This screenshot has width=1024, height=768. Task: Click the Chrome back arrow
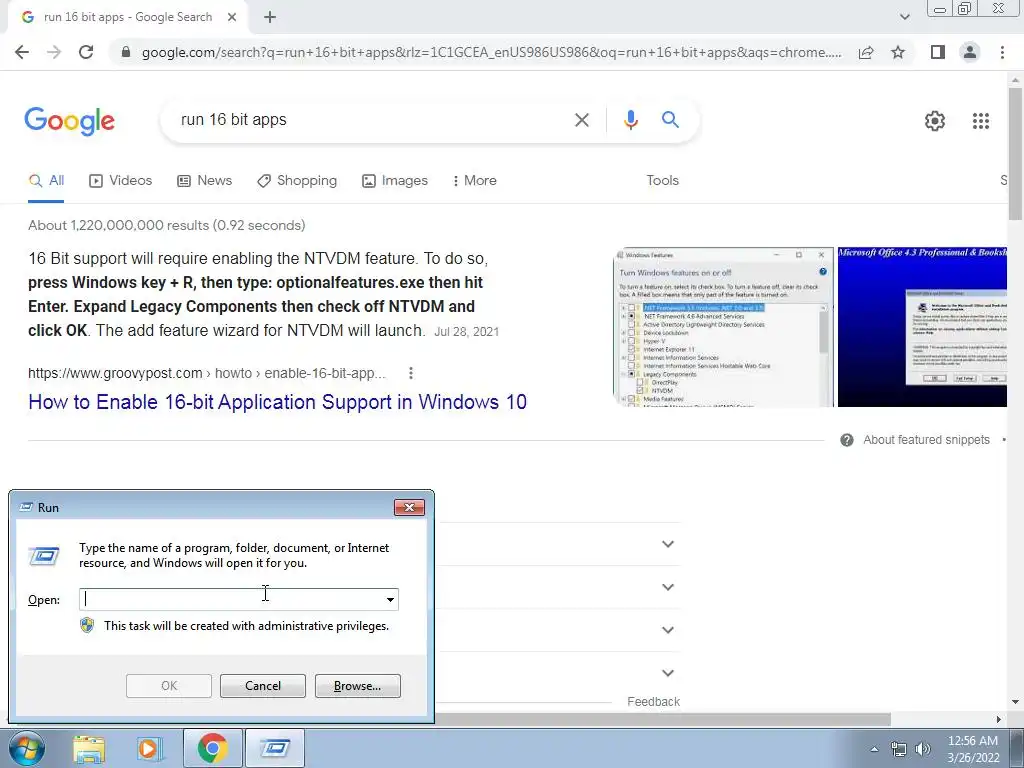(x=22, y=52)
